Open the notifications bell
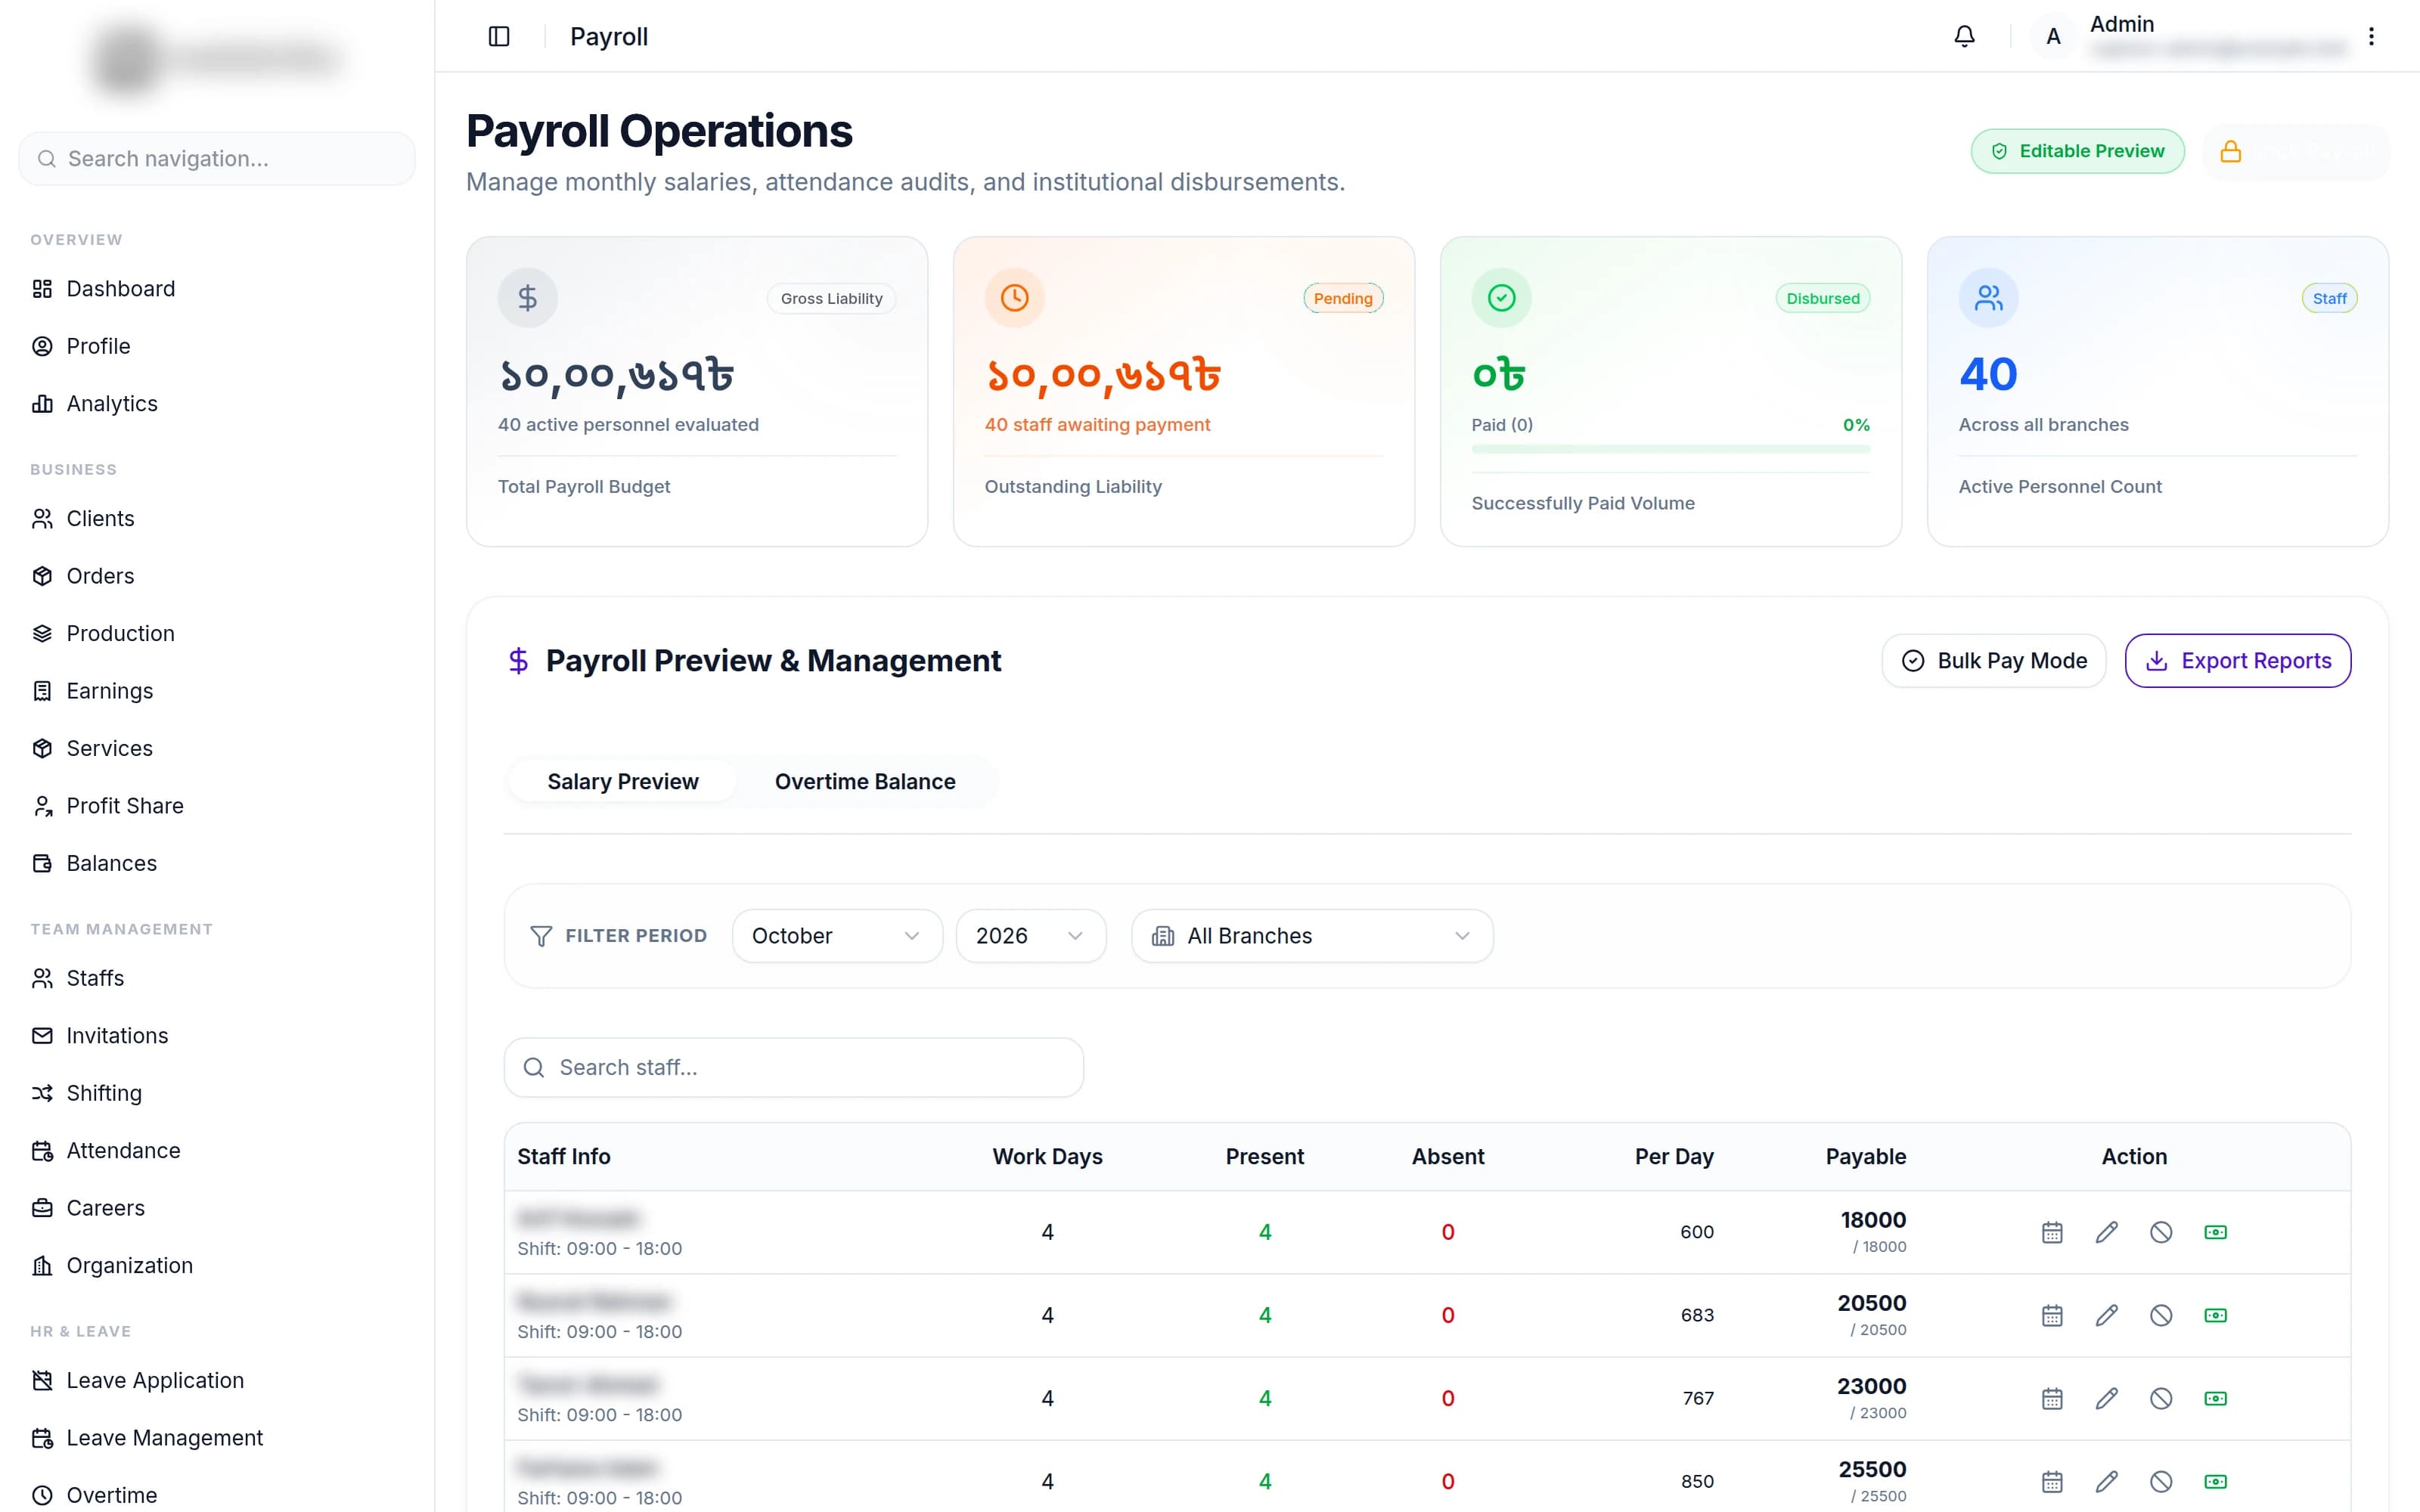 click(1964, 37)
